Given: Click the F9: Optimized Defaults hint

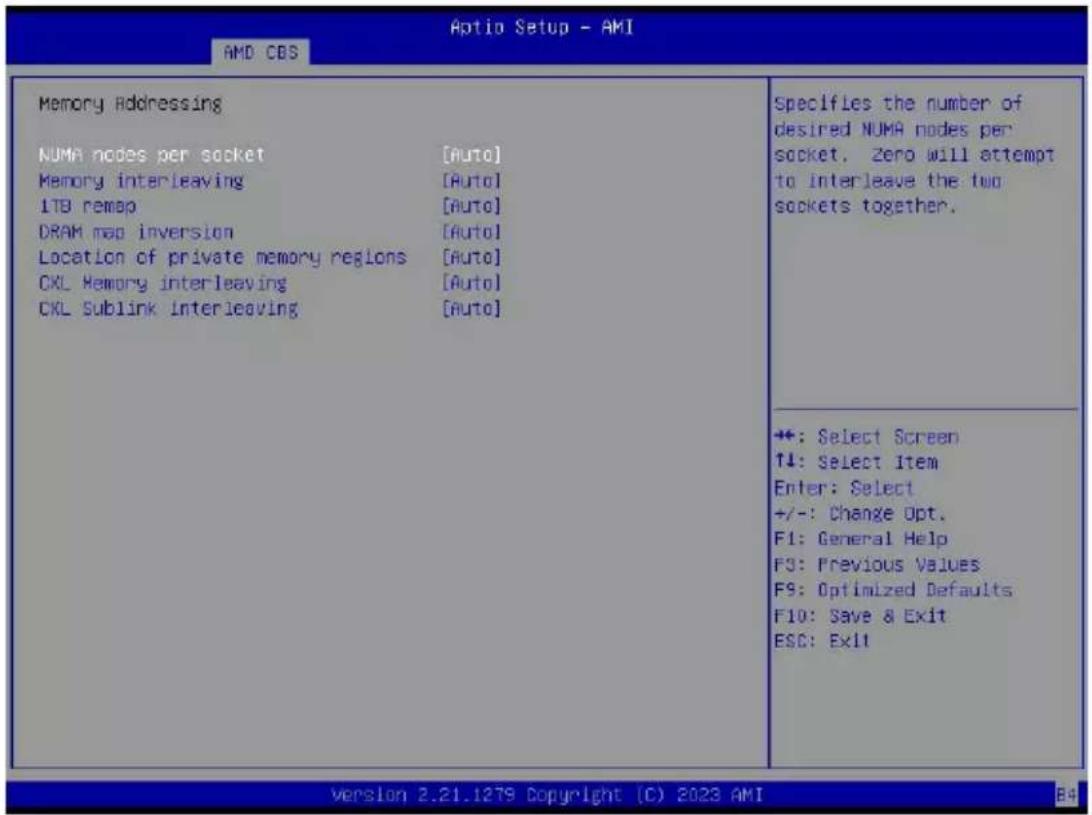Looking at the screenshot, I should click(893, 590).
